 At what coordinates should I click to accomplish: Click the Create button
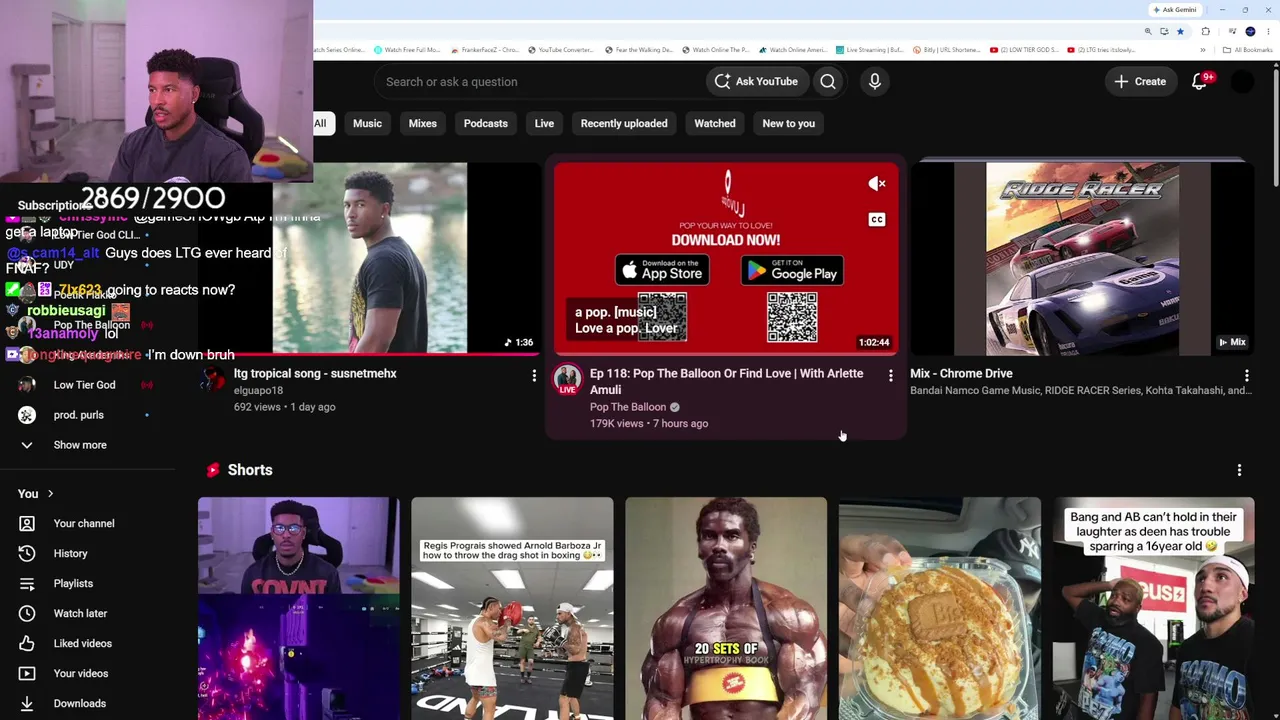click(x=1140, y=82)
